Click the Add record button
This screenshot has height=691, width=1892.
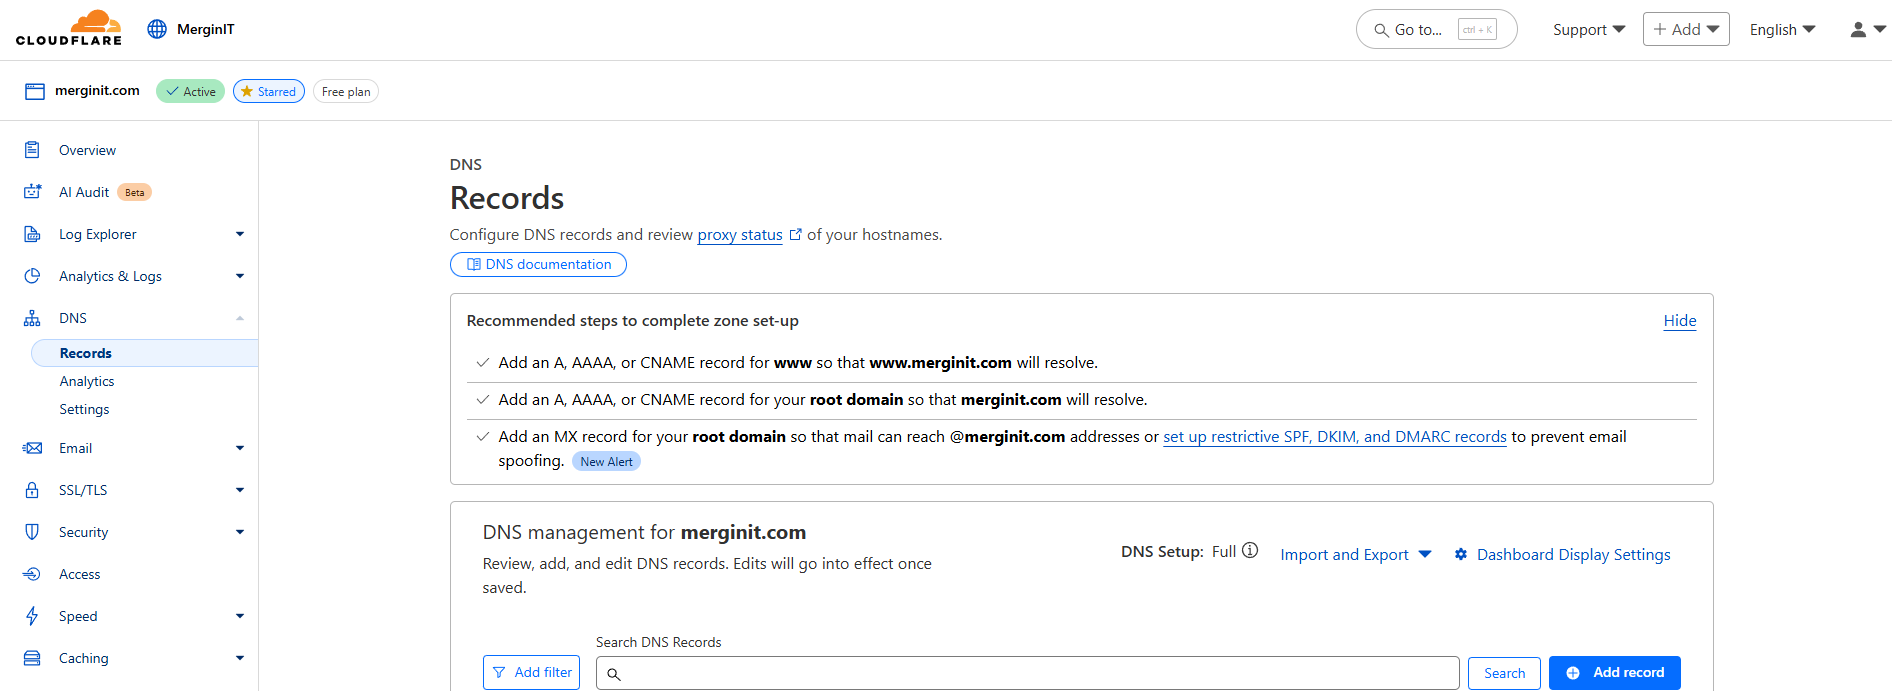[x=1614, y=673]
